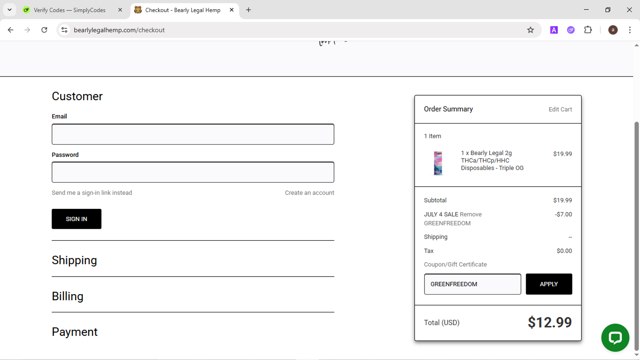The width and height of the screenshot is (640, 360).
Task: Click the Billing section heading
Action: click(x=67, y=296)
